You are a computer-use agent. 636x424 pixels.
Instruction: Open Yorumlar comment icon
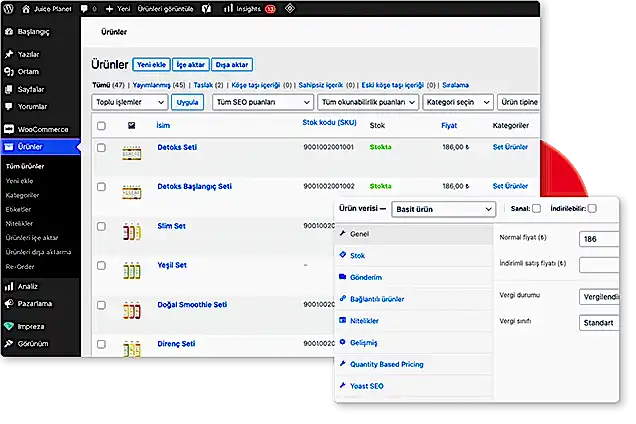(9, 107)
